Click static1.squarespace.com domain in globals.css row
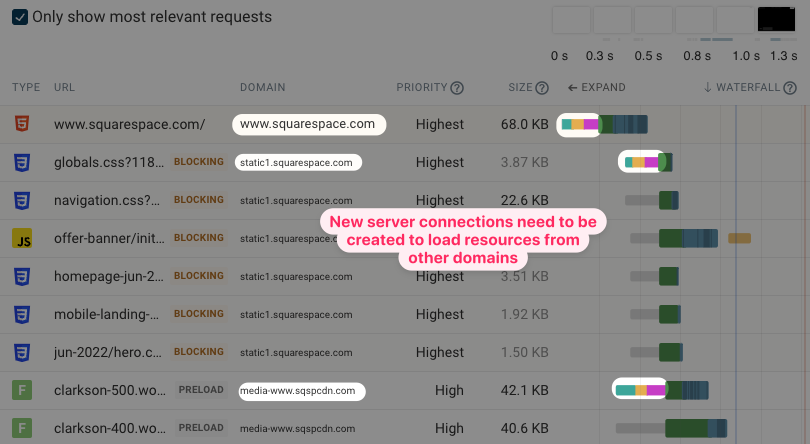The height and width of the screenshot is (444, 810). coord(298,163)
